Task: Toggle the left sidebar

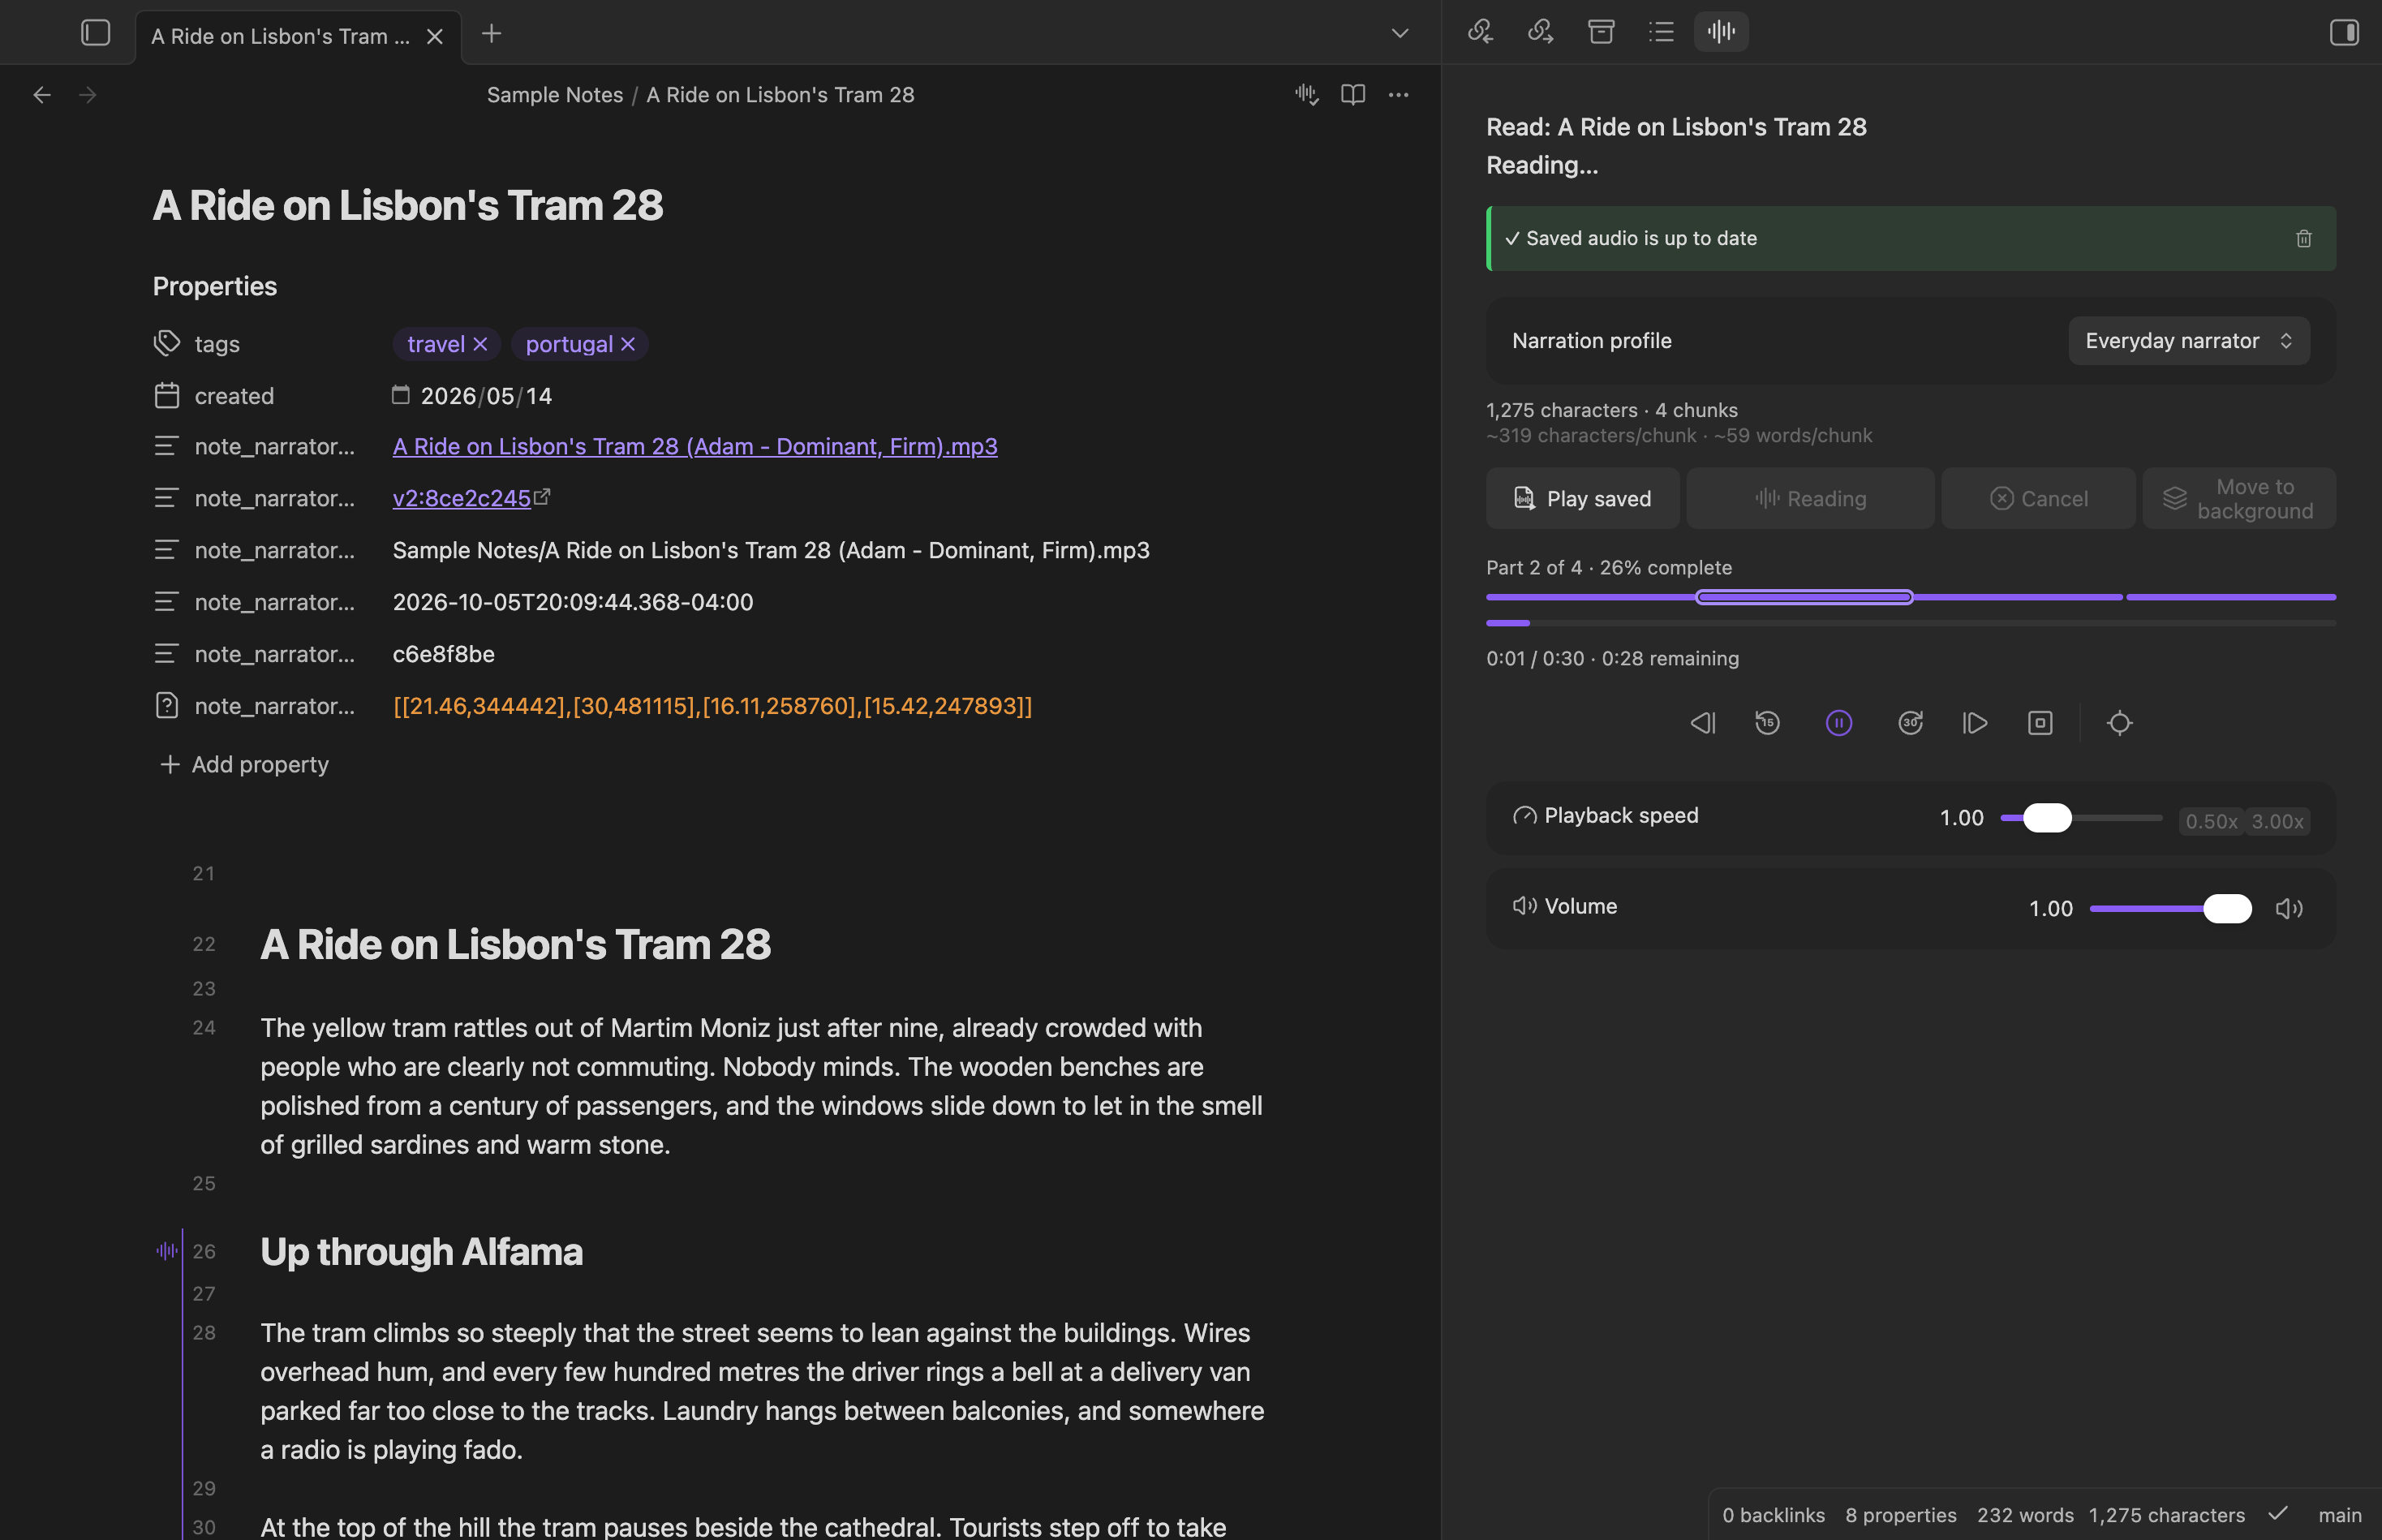Action: (x=95, y=33)
